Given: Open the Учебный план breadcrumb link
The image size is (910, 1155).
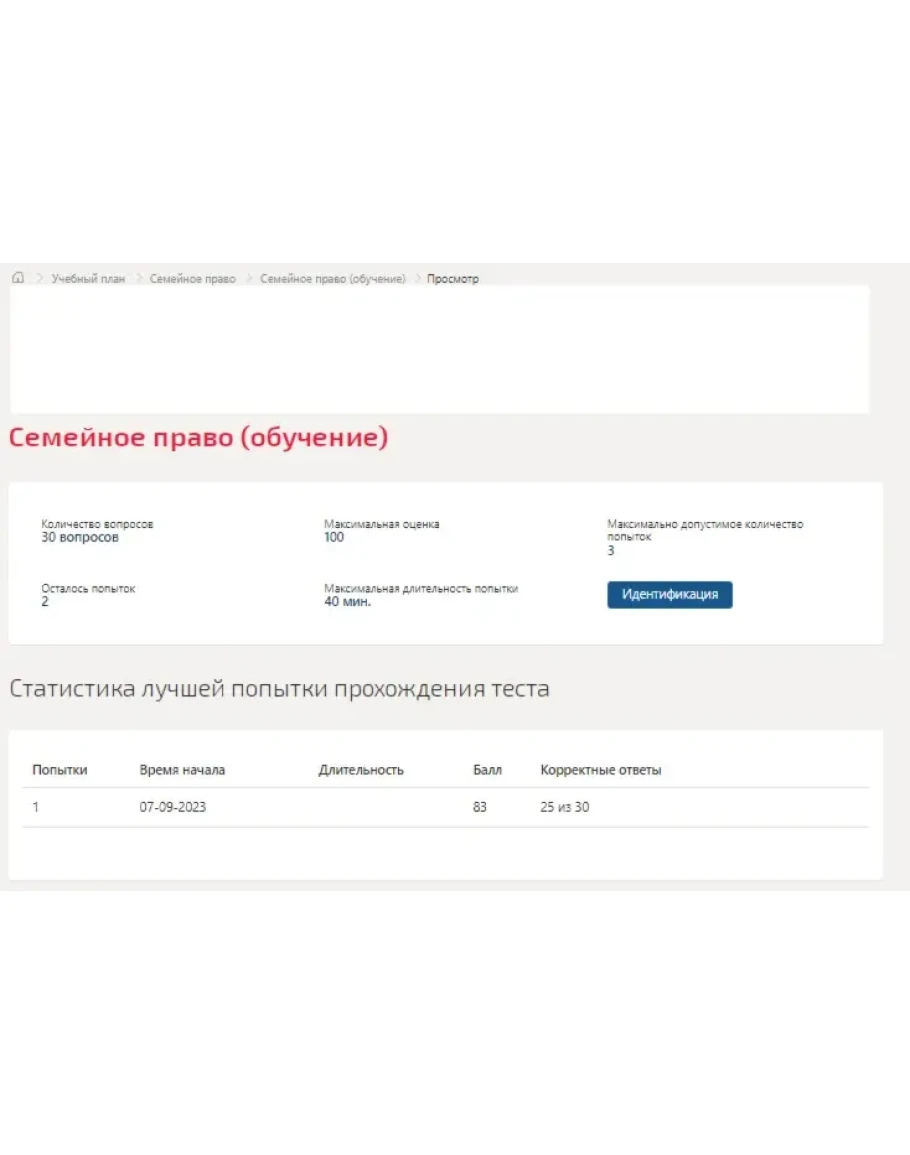Looking at the screenshot, I should coord(88,279).
